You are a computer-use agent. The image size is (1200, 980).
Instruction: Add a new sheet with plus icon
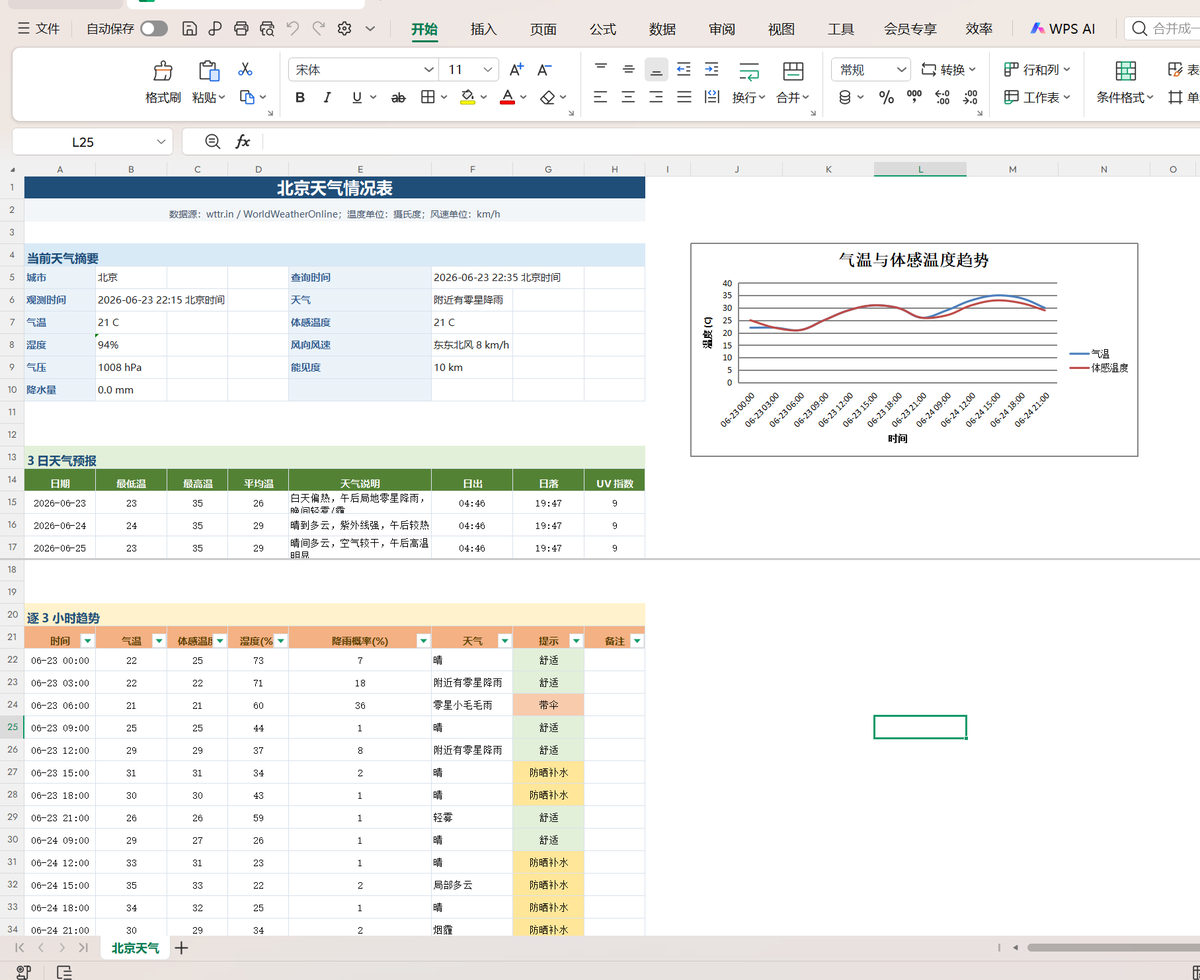coord(181,947)
